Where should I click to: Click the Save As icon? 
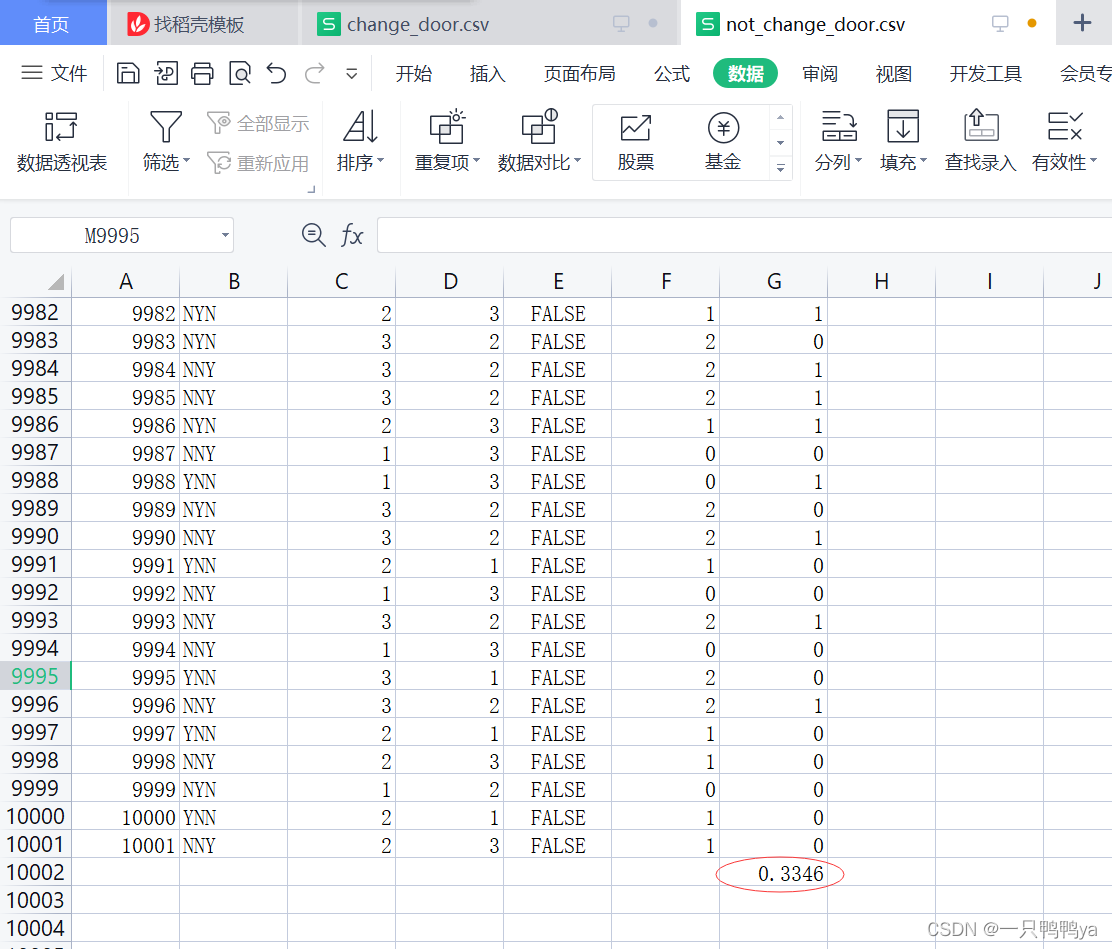pos(165,73)
